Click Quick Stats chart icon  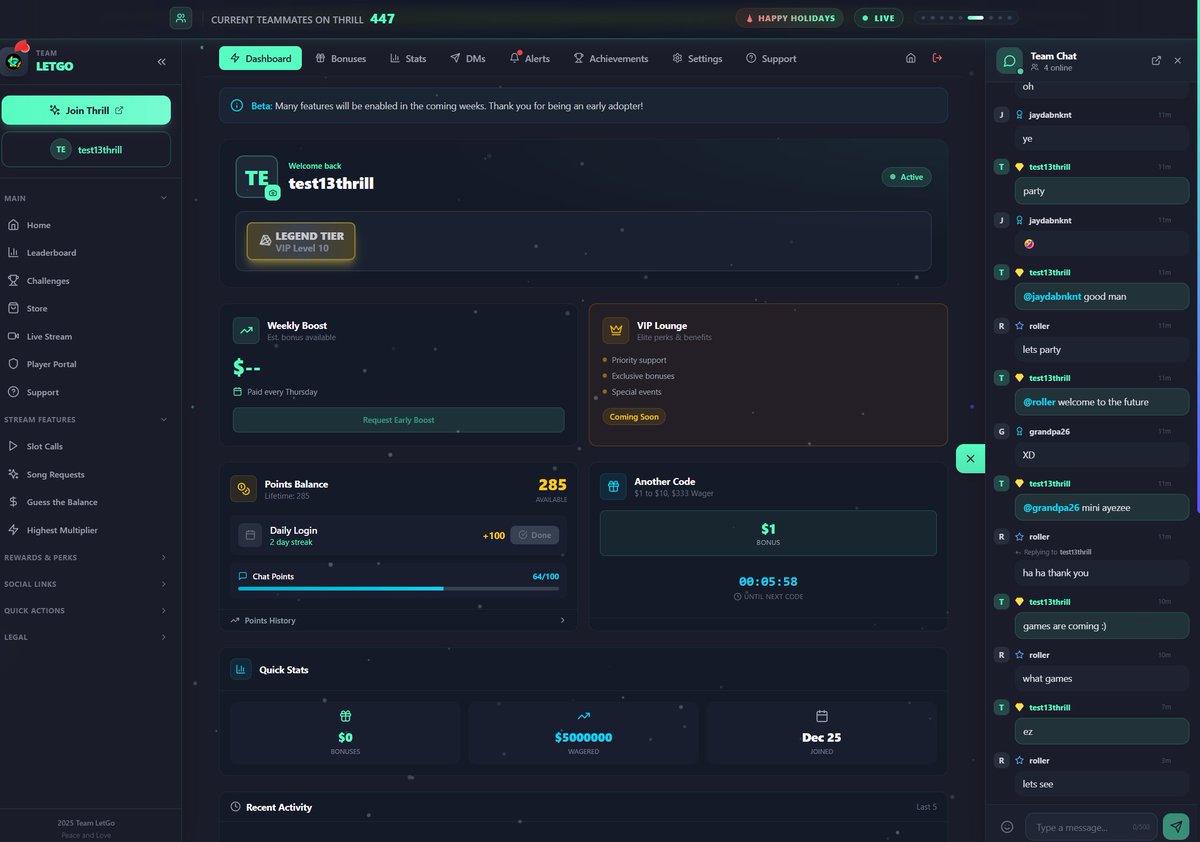point(240,669)
